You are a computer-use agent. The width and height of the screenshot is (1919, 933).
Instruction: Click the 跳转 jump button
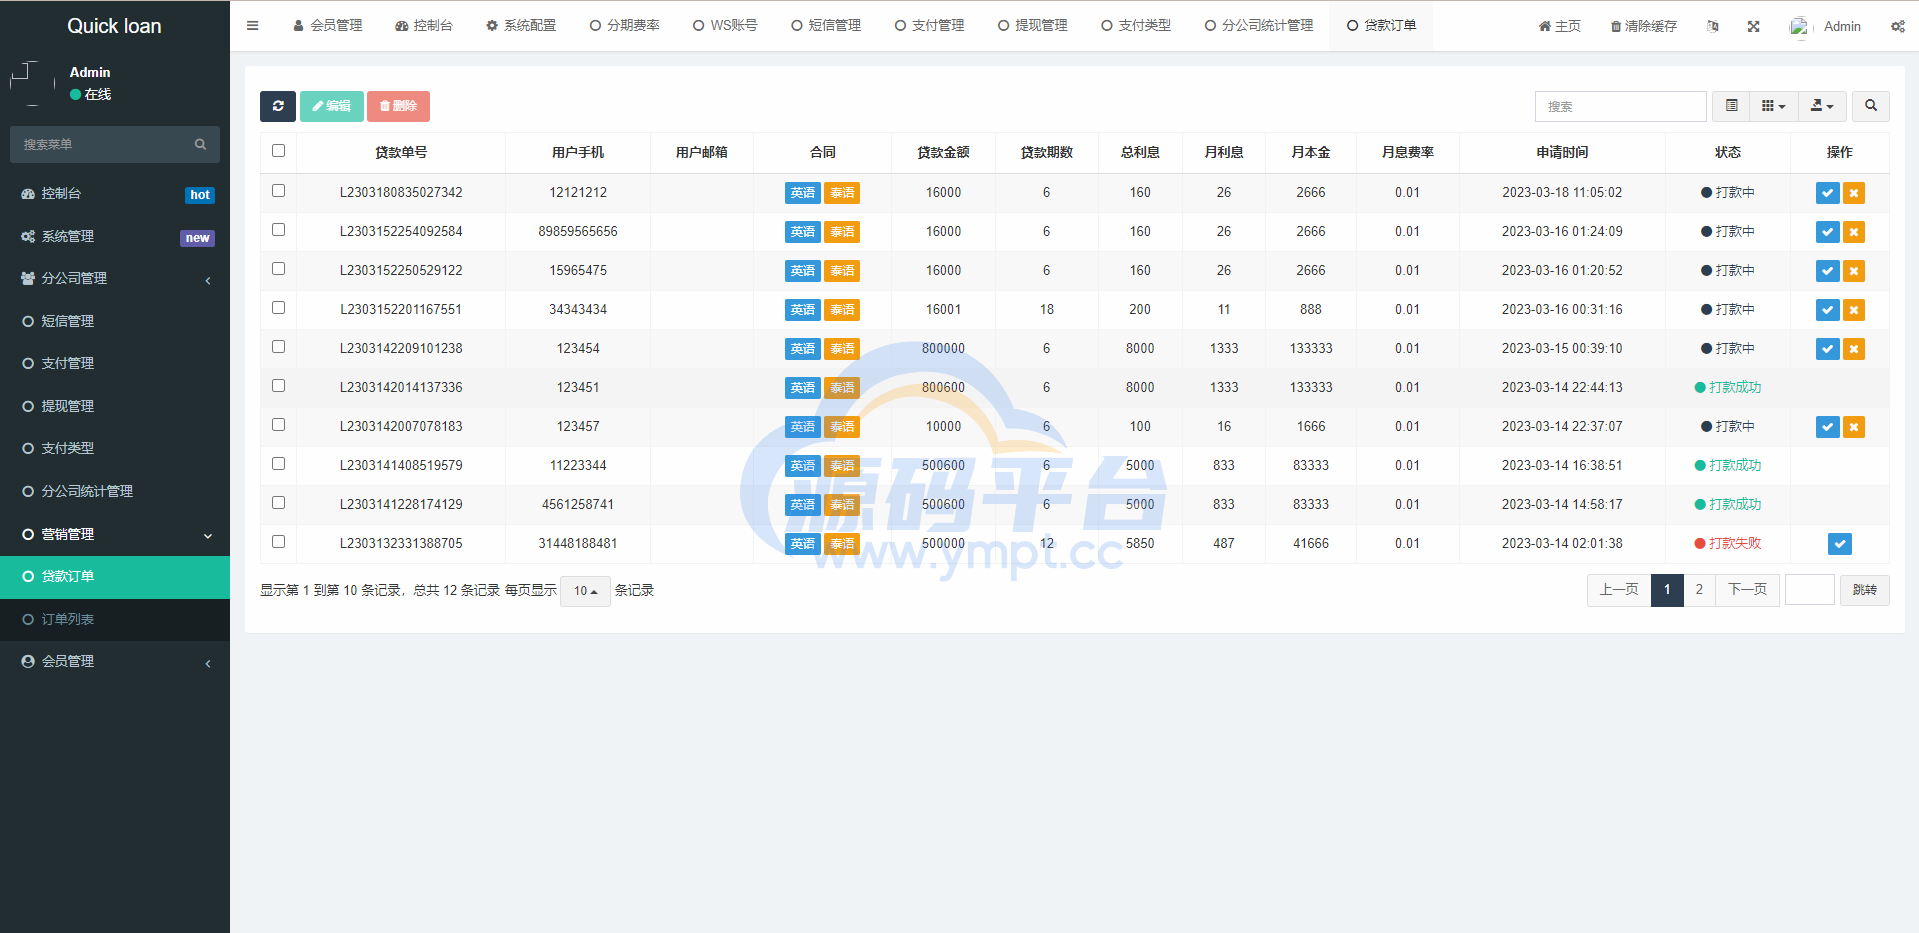pyautogui.click(x=1865, y=590)
